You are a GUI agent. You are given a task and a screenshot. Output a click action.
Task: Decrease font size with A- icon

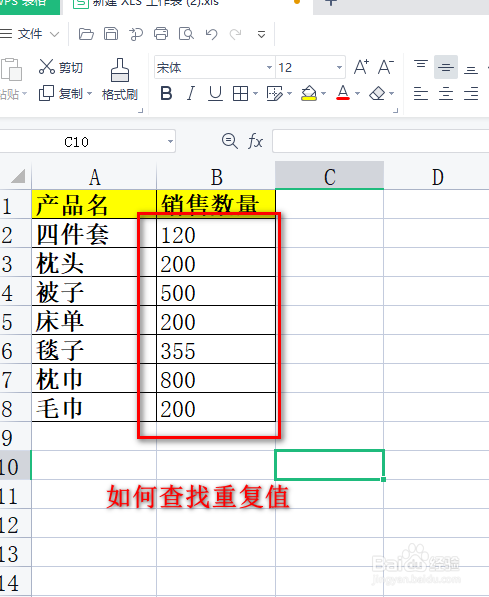pos(385,67)
